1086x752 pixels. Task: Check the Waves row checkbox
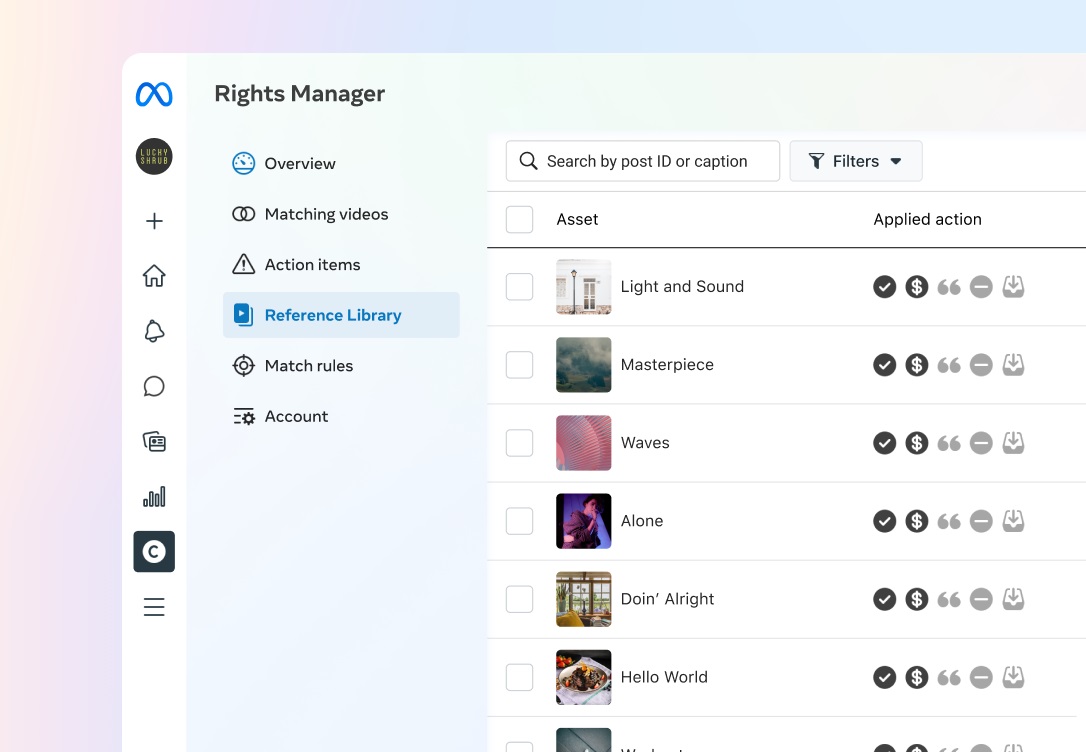tap(519, 443)
